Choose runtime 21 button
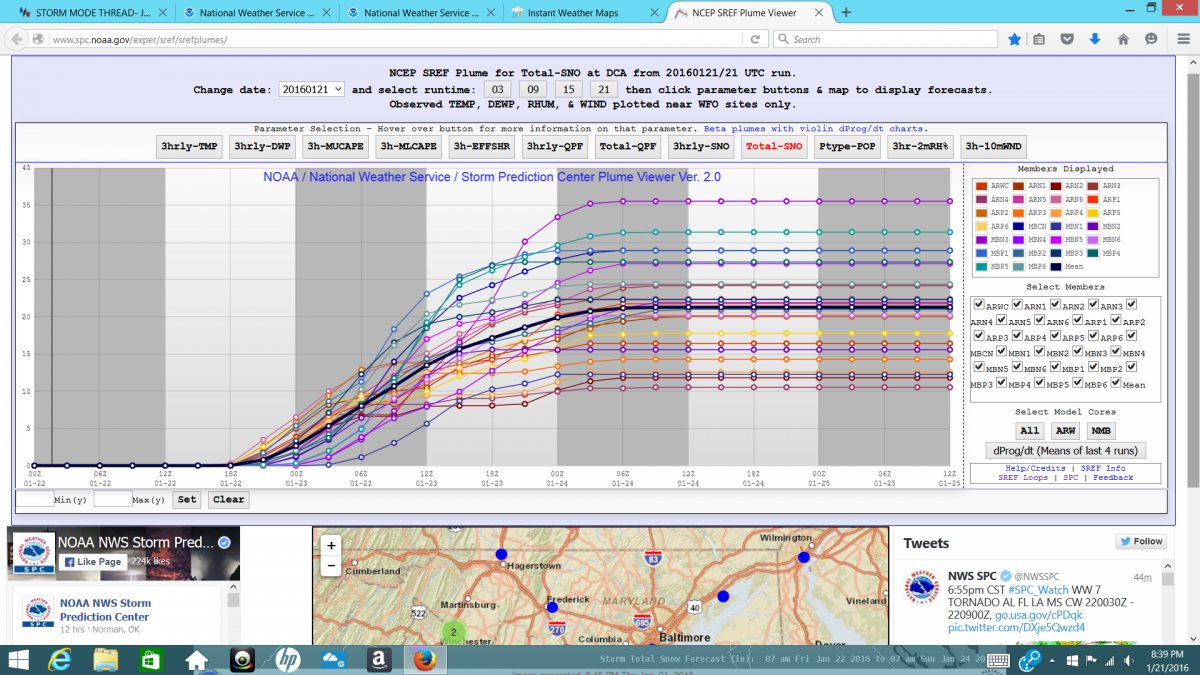 [x=603, y=89]
